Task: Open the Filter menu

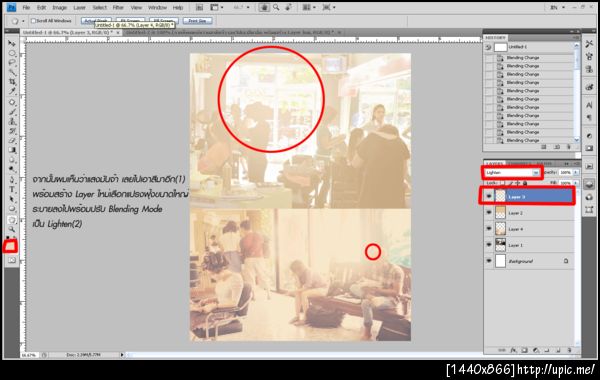Action: point(118,7)
